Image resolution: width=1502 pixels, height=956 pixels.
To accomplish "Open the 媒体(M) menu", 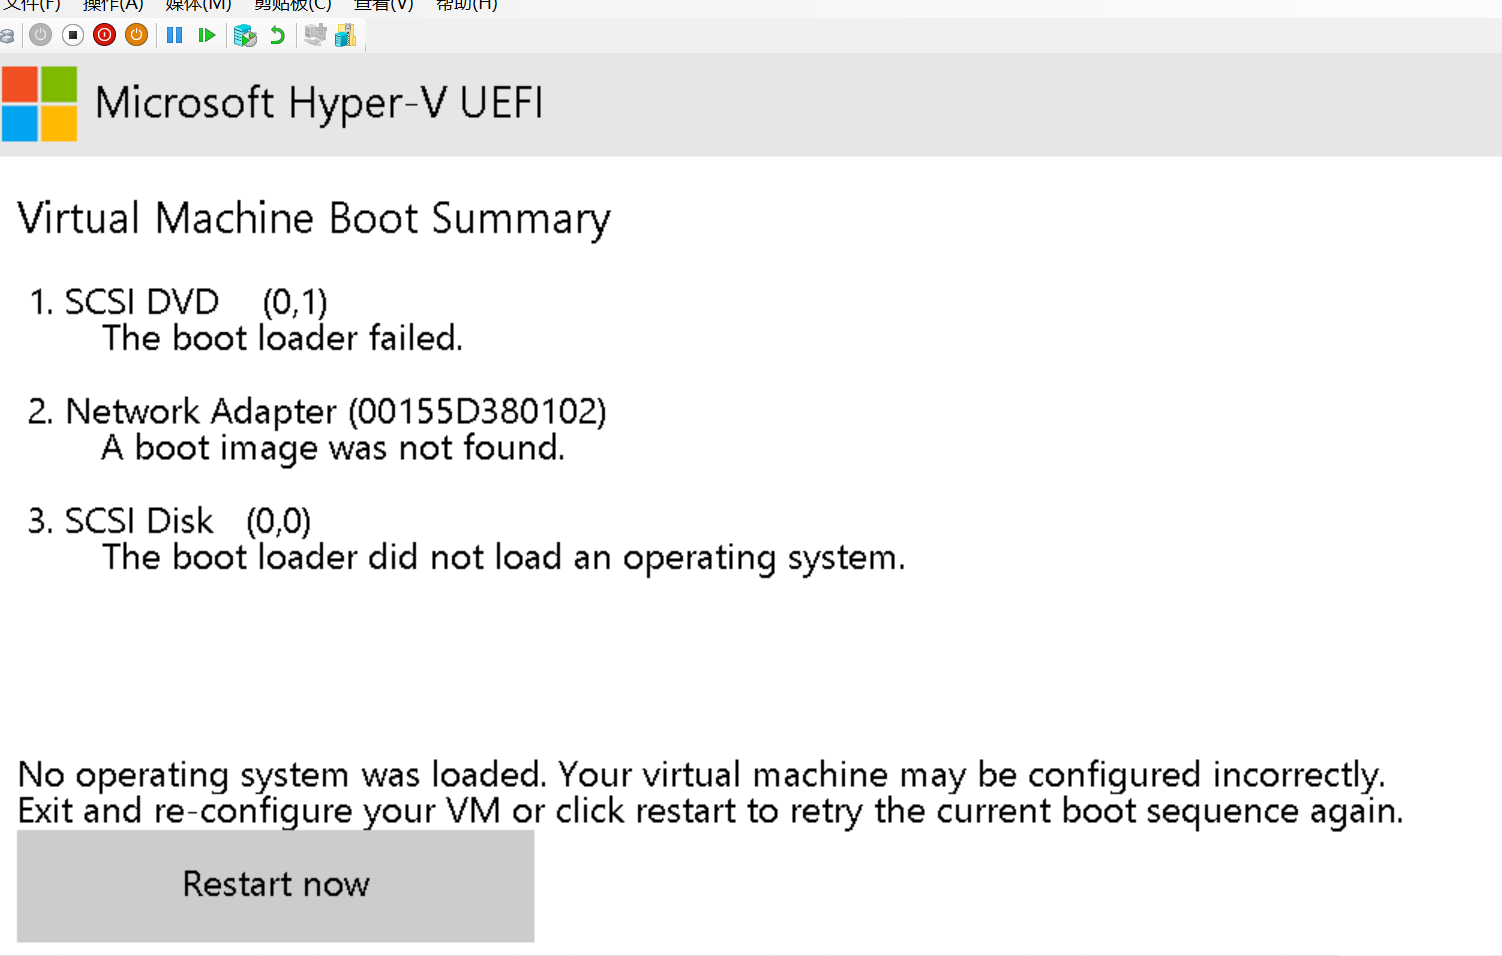I will [198, 5].
